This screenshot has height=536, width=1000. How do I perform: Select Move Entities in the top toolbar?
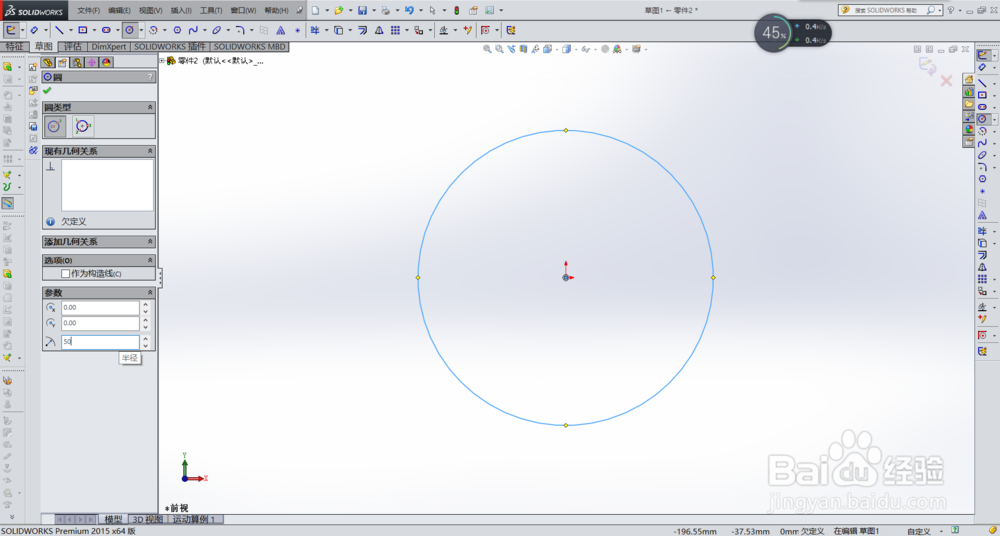click(x=419, y=30)
